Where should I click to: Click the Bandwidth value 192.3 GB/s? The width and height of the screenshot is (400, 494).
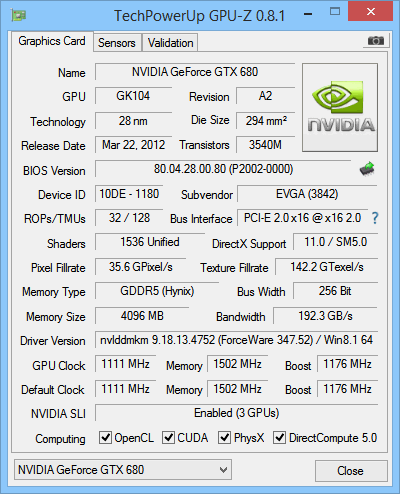pyautogui.click(x=325, y=316)
